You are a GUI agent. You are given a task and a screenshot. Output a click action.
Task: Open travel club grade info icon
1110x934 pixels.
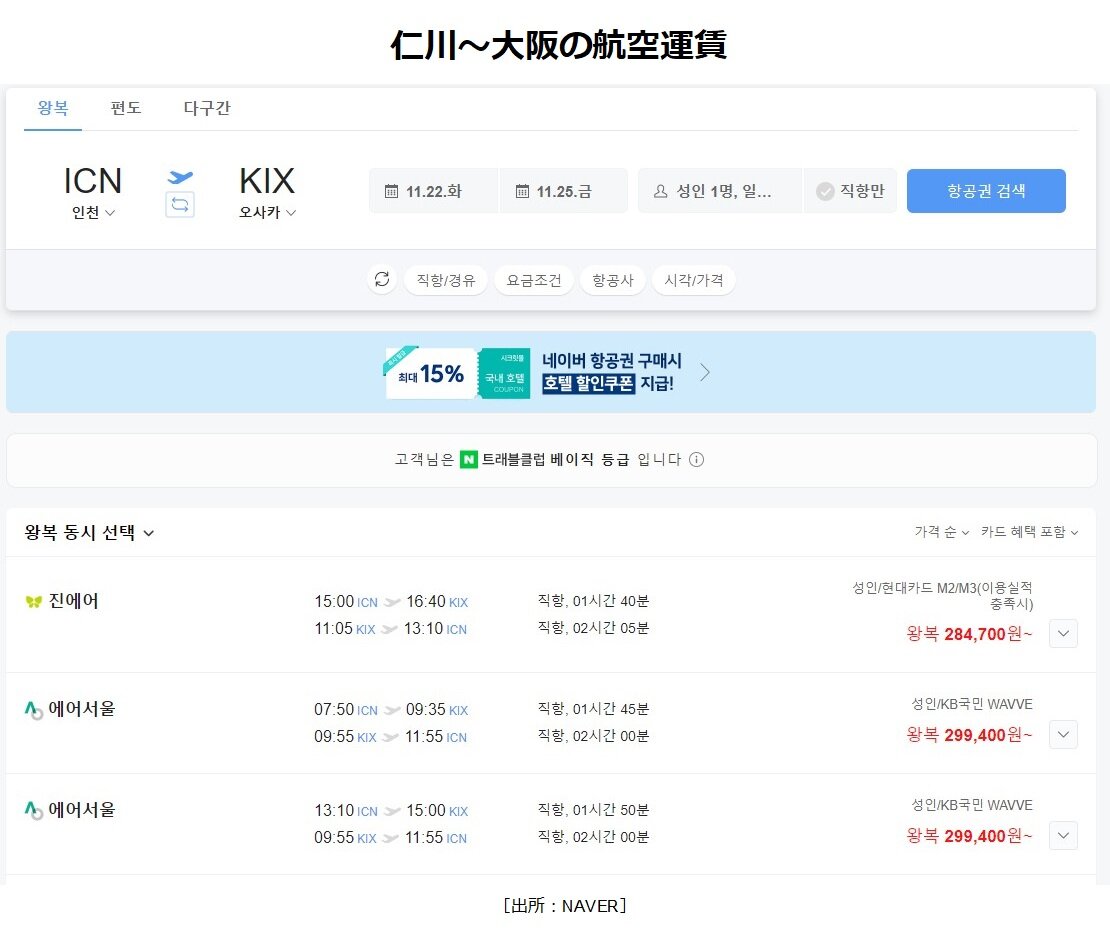(x=697, y=460)
